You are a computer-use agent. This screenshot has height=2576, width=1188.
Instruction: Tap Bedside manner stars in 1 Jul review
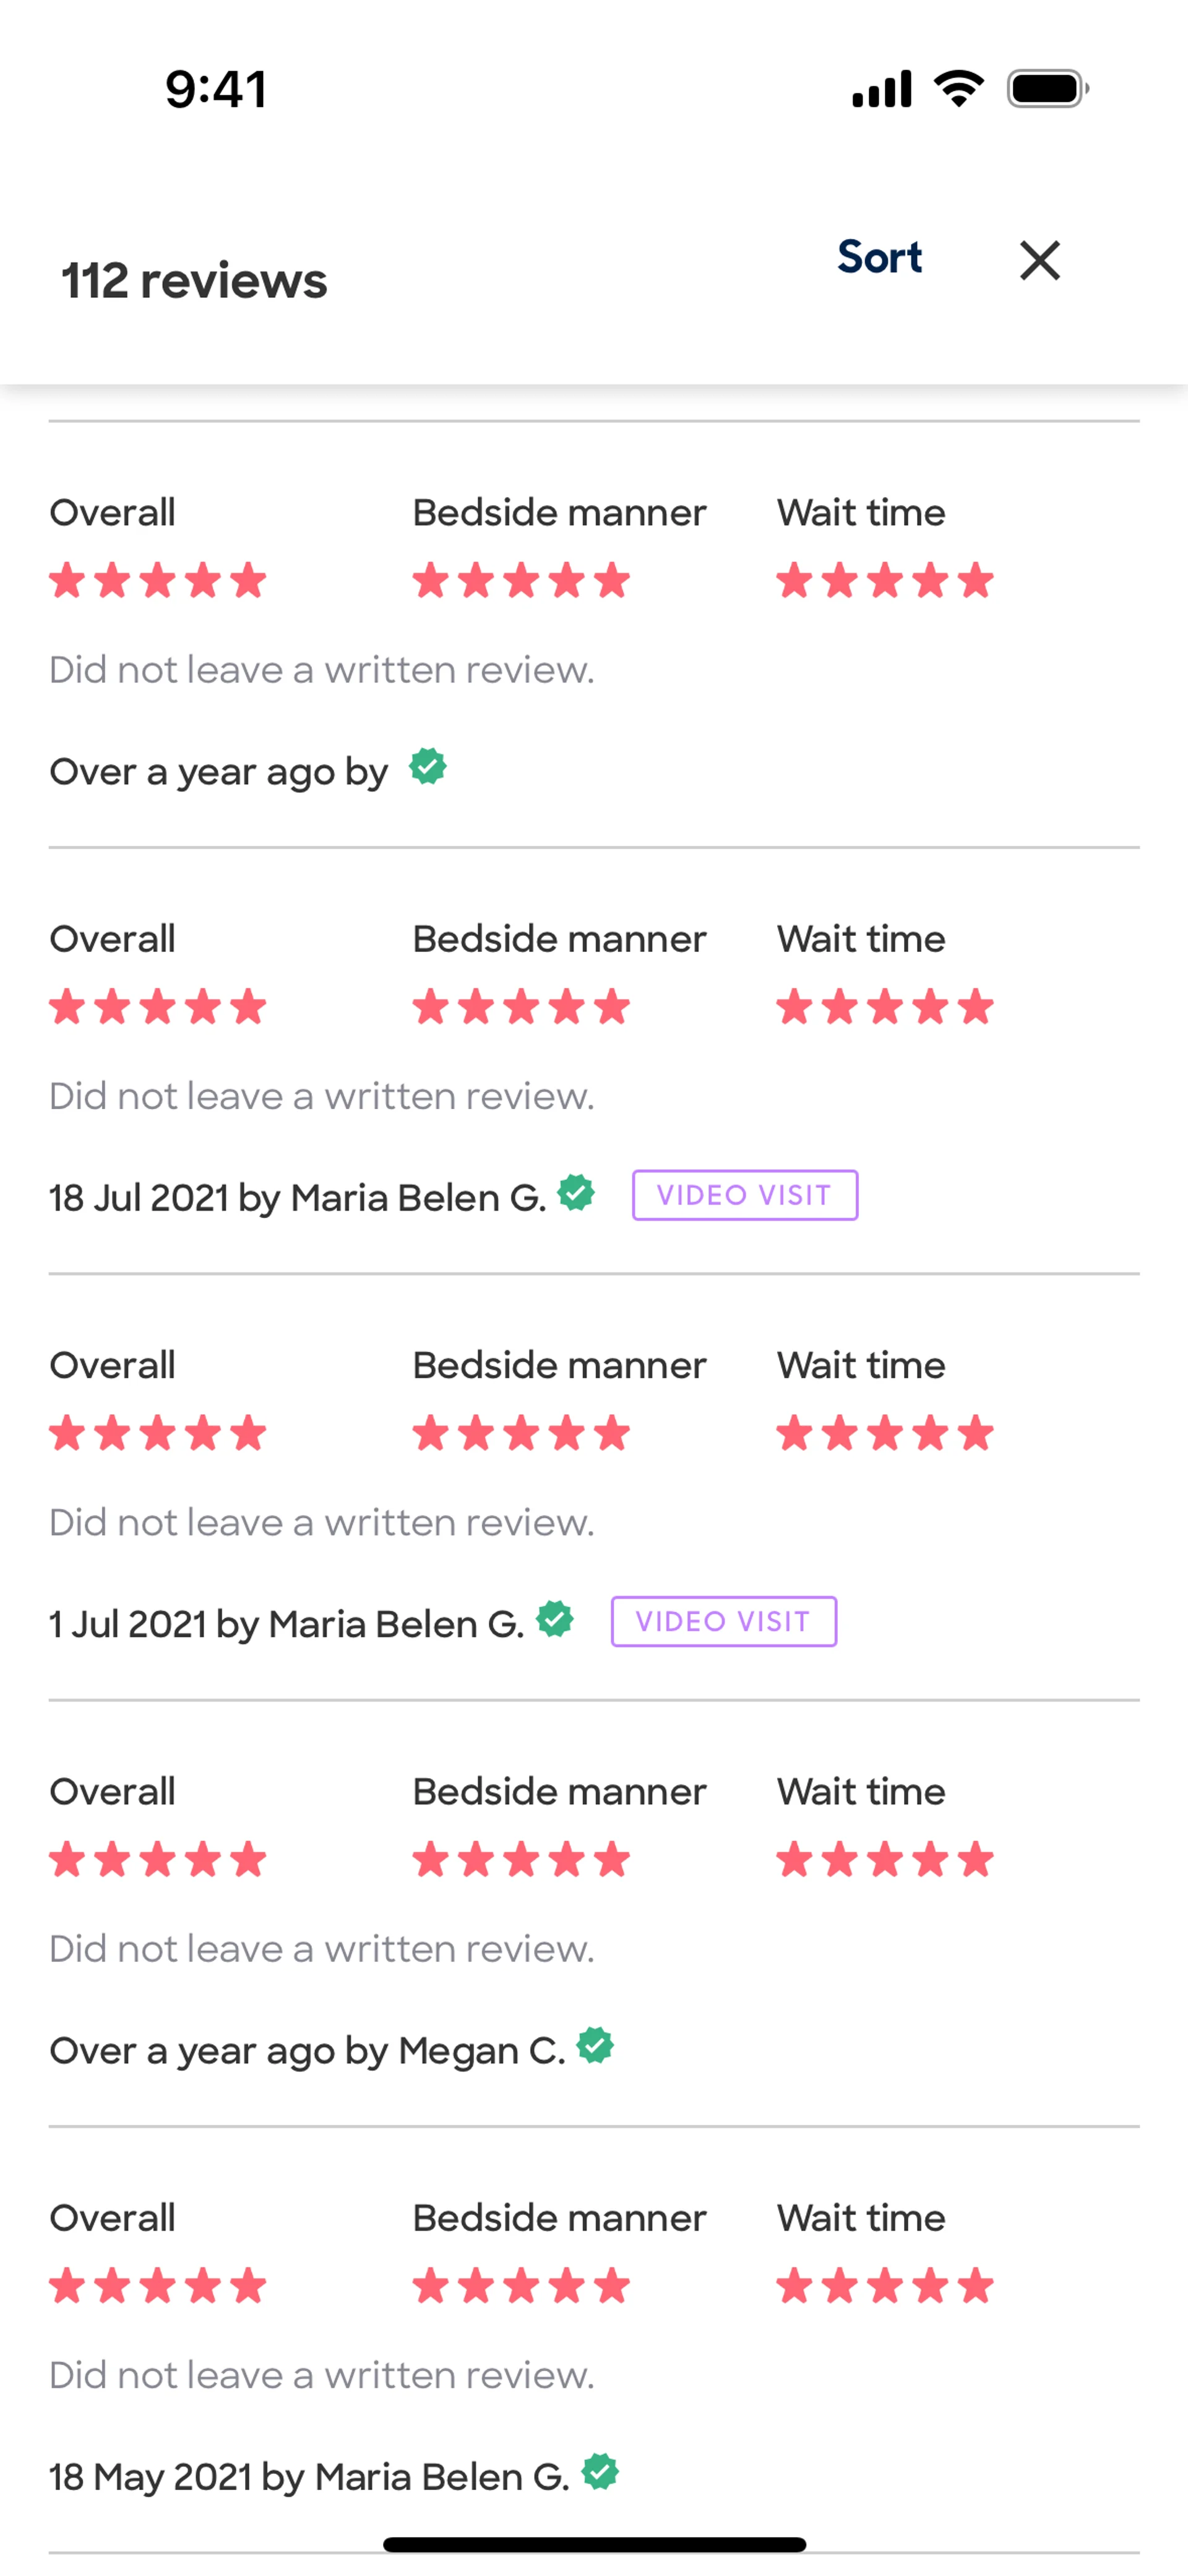(x=521, y=1433)
